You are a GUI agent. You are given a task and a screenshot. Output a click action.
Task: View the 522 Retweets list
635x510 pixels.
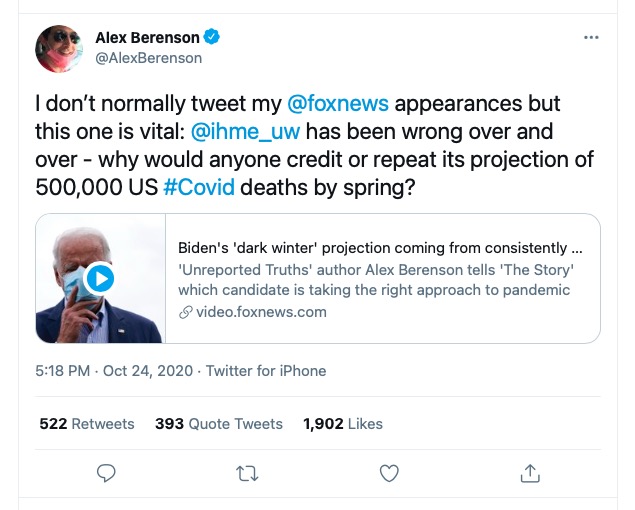pyautogui.click(x=87, y=424)
